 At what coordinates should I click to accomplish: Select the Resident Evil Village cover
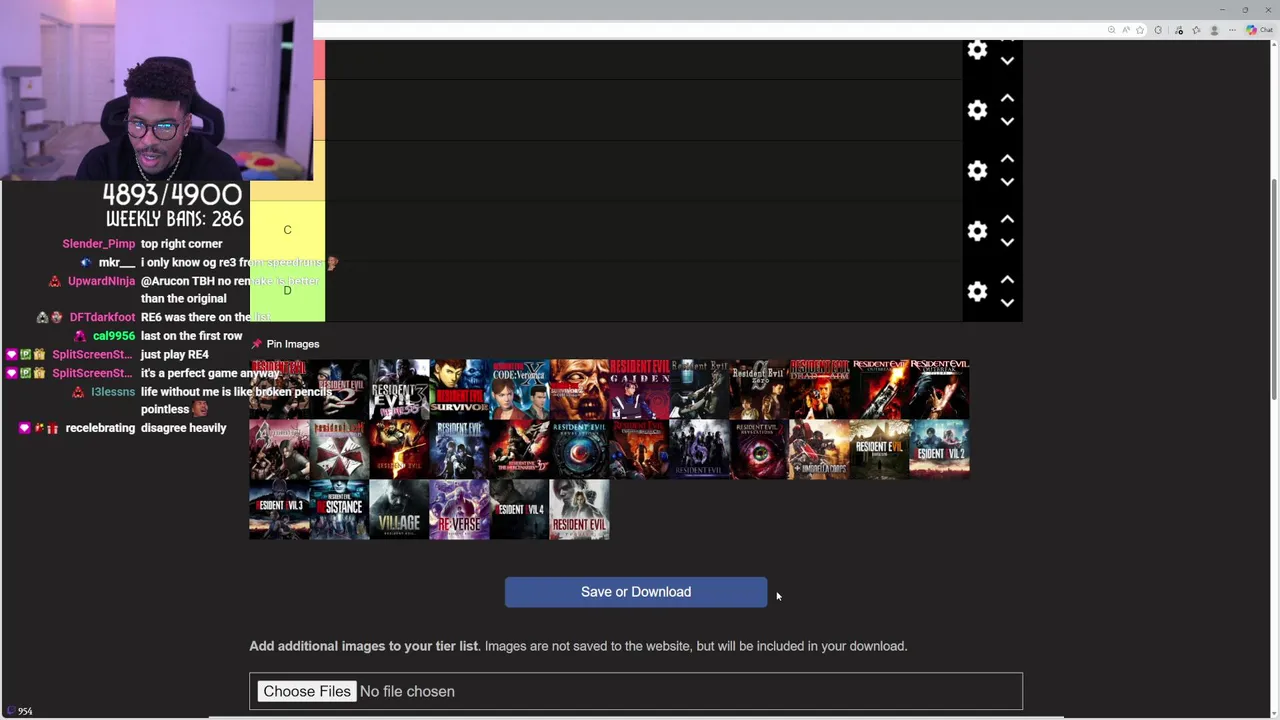(399, 509)
